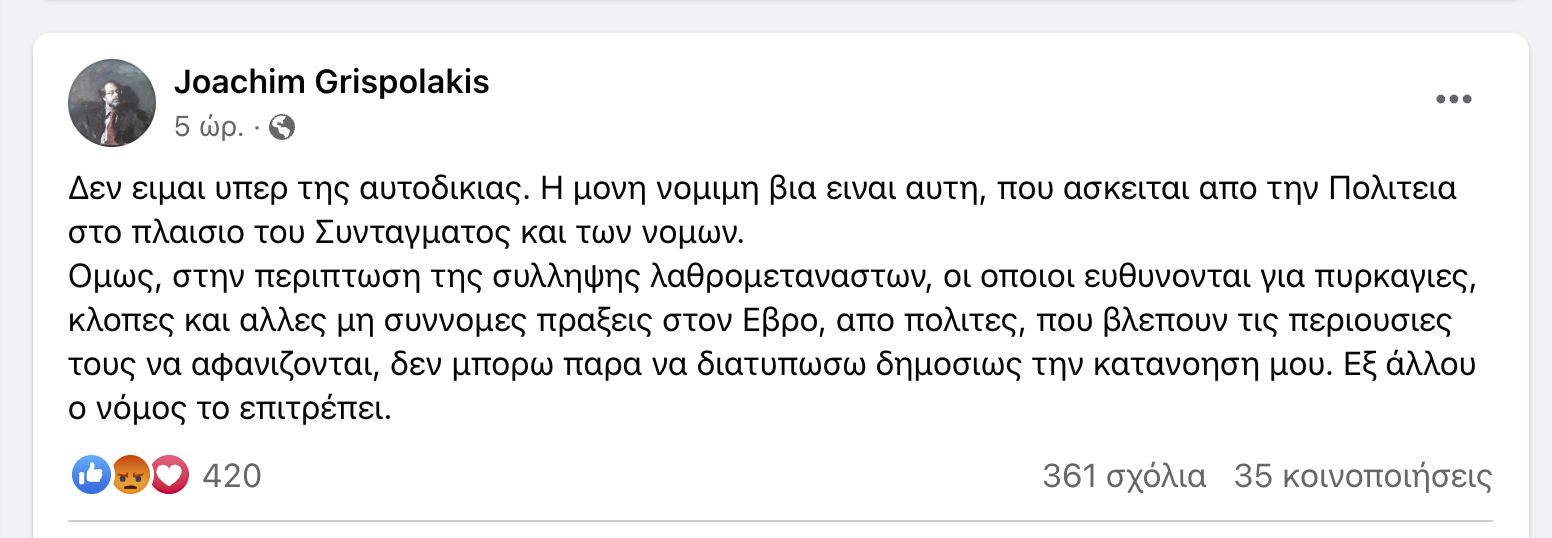Click the post line starting 'τους να αφανιζονται'
Screen dimensions: 1552x538
(774, 367)
